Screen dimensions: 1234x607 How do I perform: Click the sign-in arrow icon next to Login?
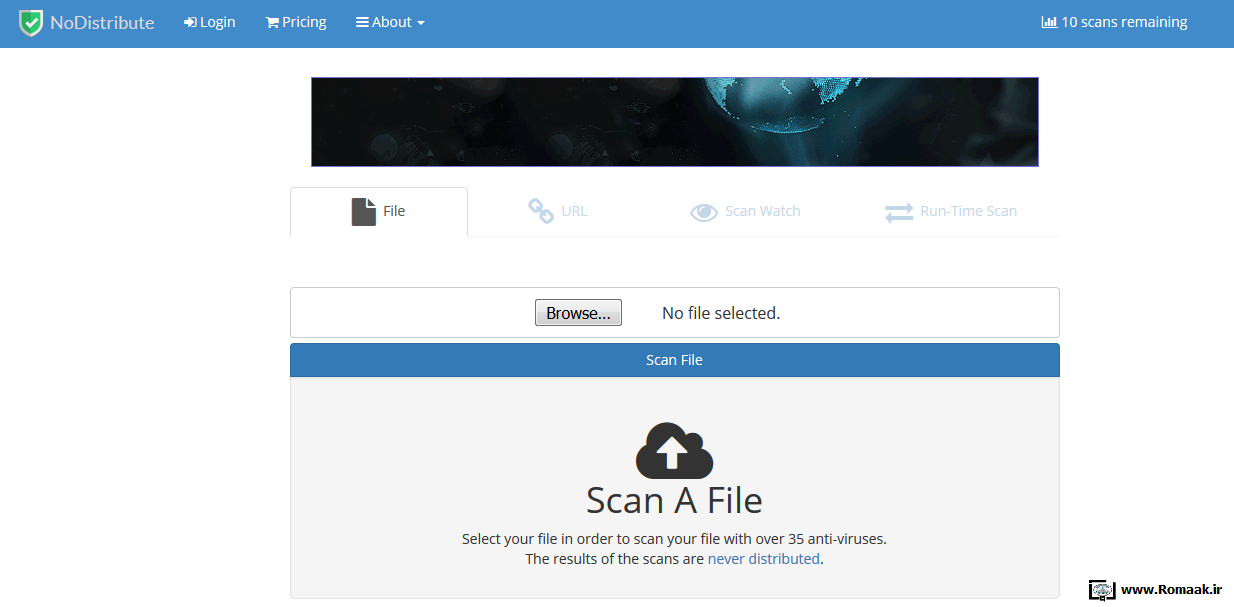pyautogui.click(x=191, y=22)
